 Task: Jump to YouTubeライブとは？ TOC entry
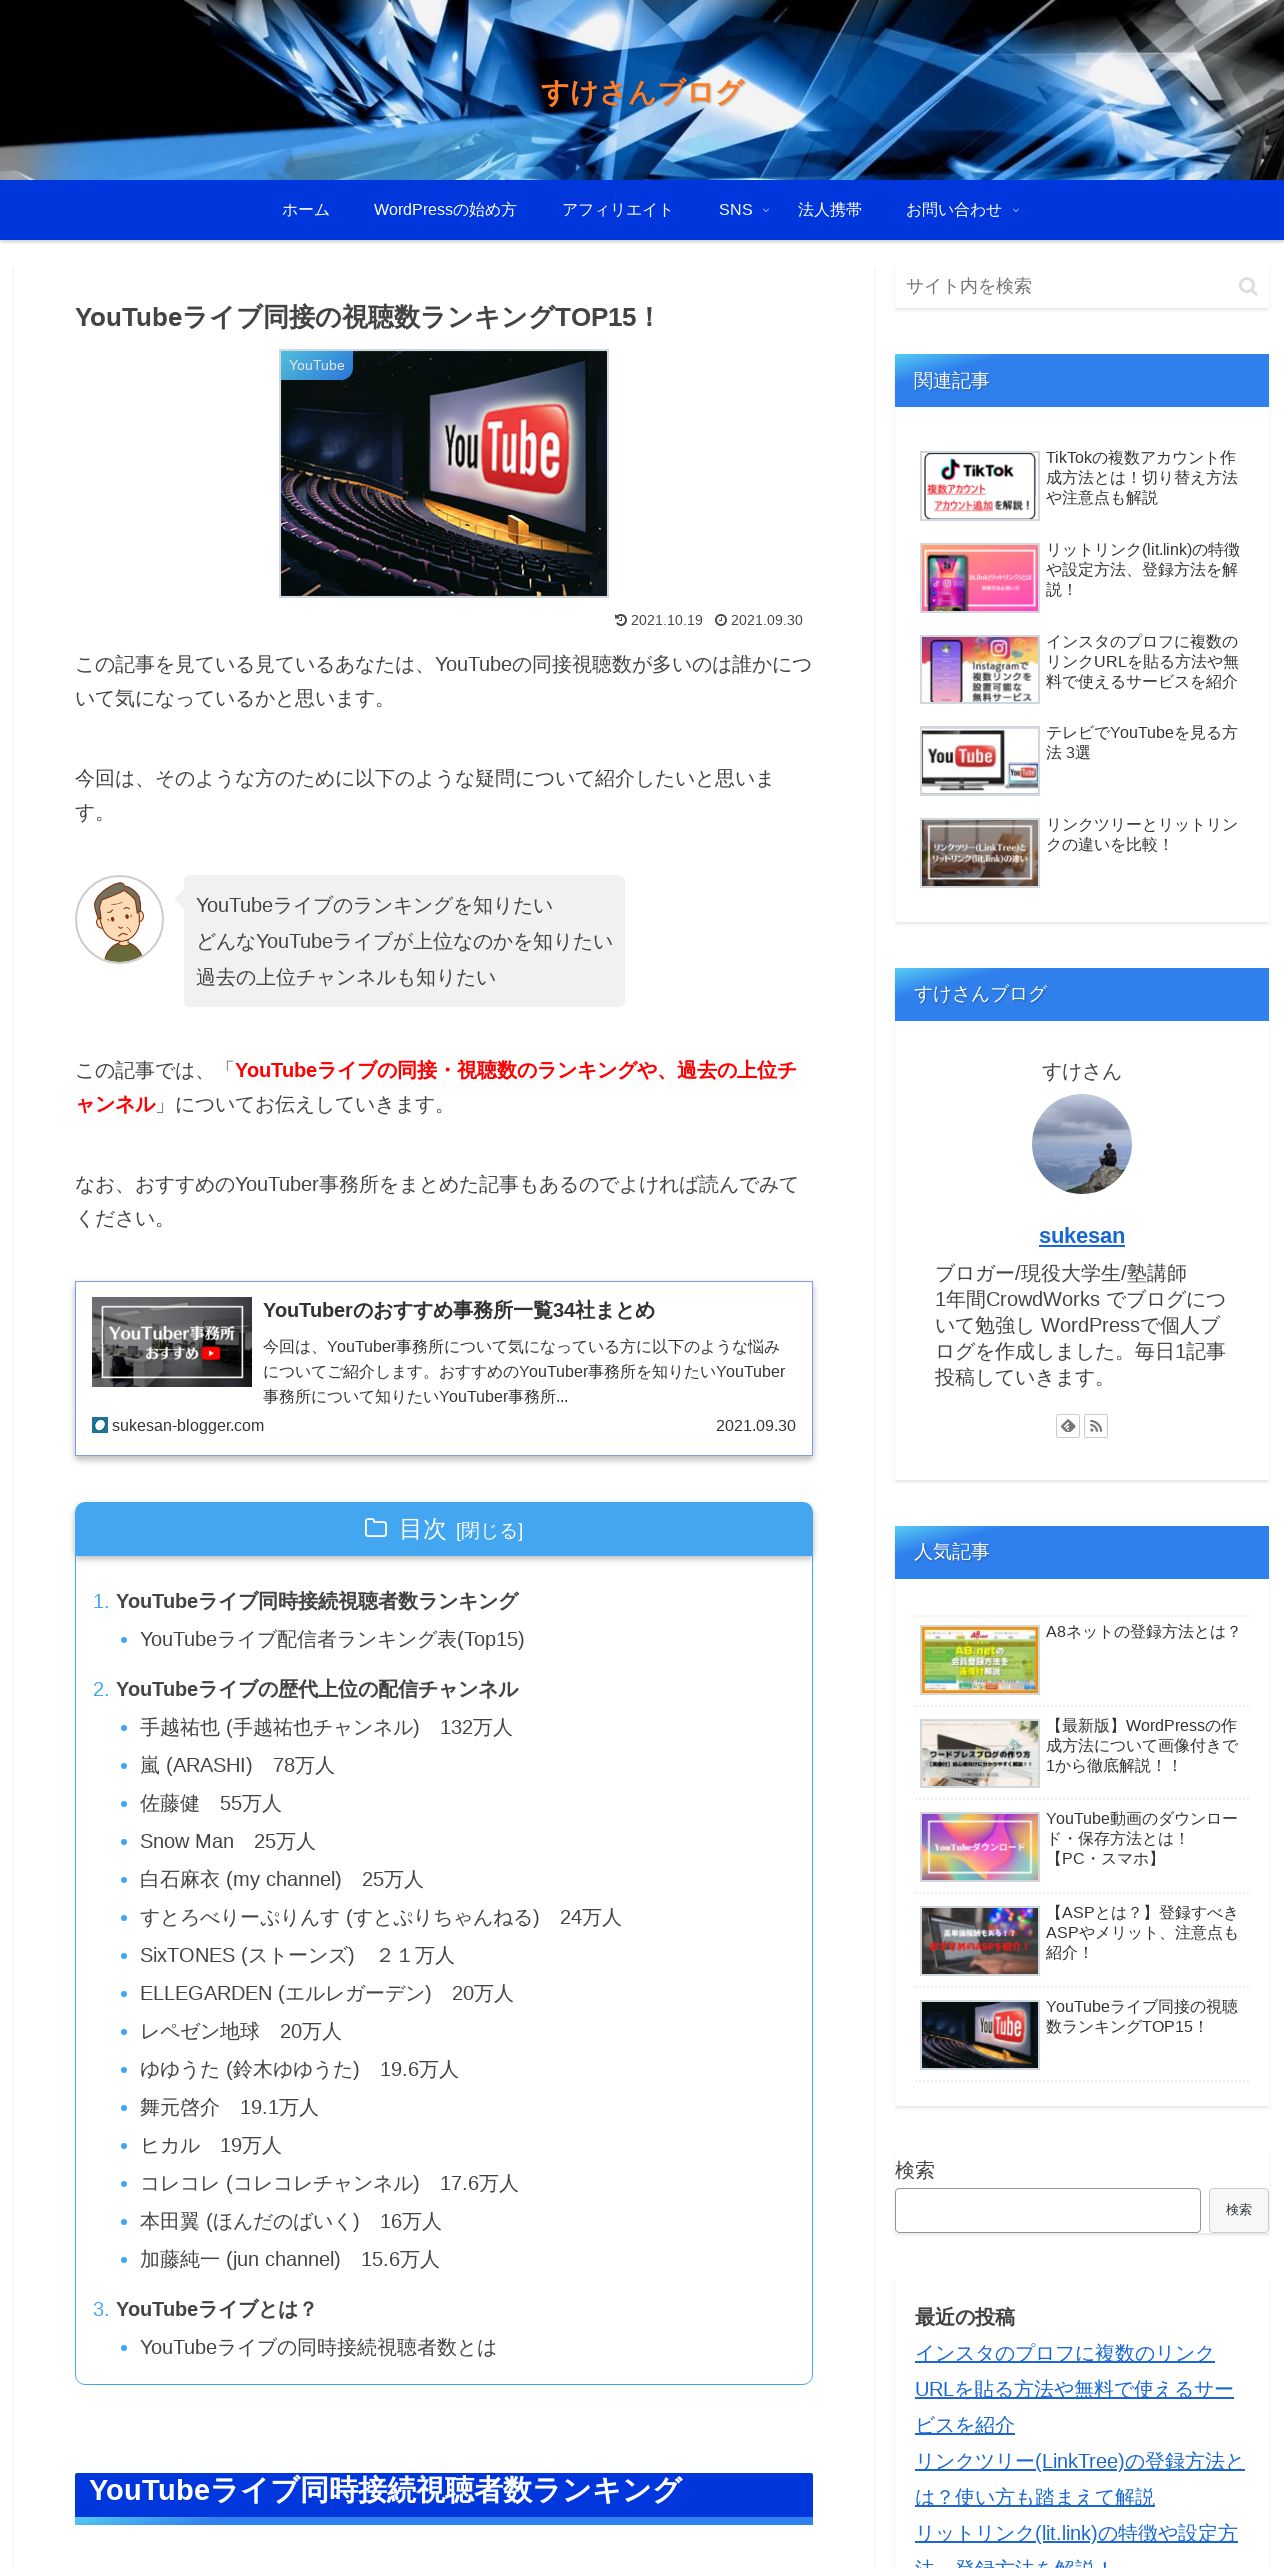(216, 2309)
